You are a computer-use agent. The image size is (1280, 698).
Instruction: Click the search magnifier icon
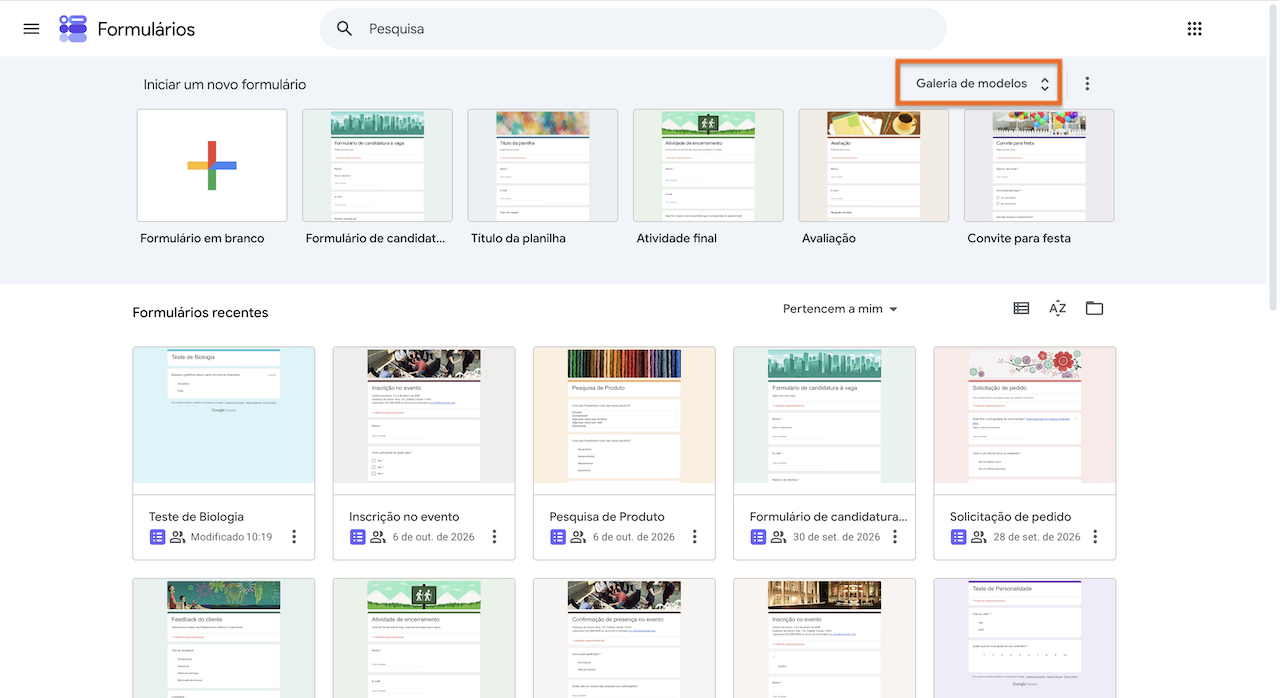[x=345, y=29]
